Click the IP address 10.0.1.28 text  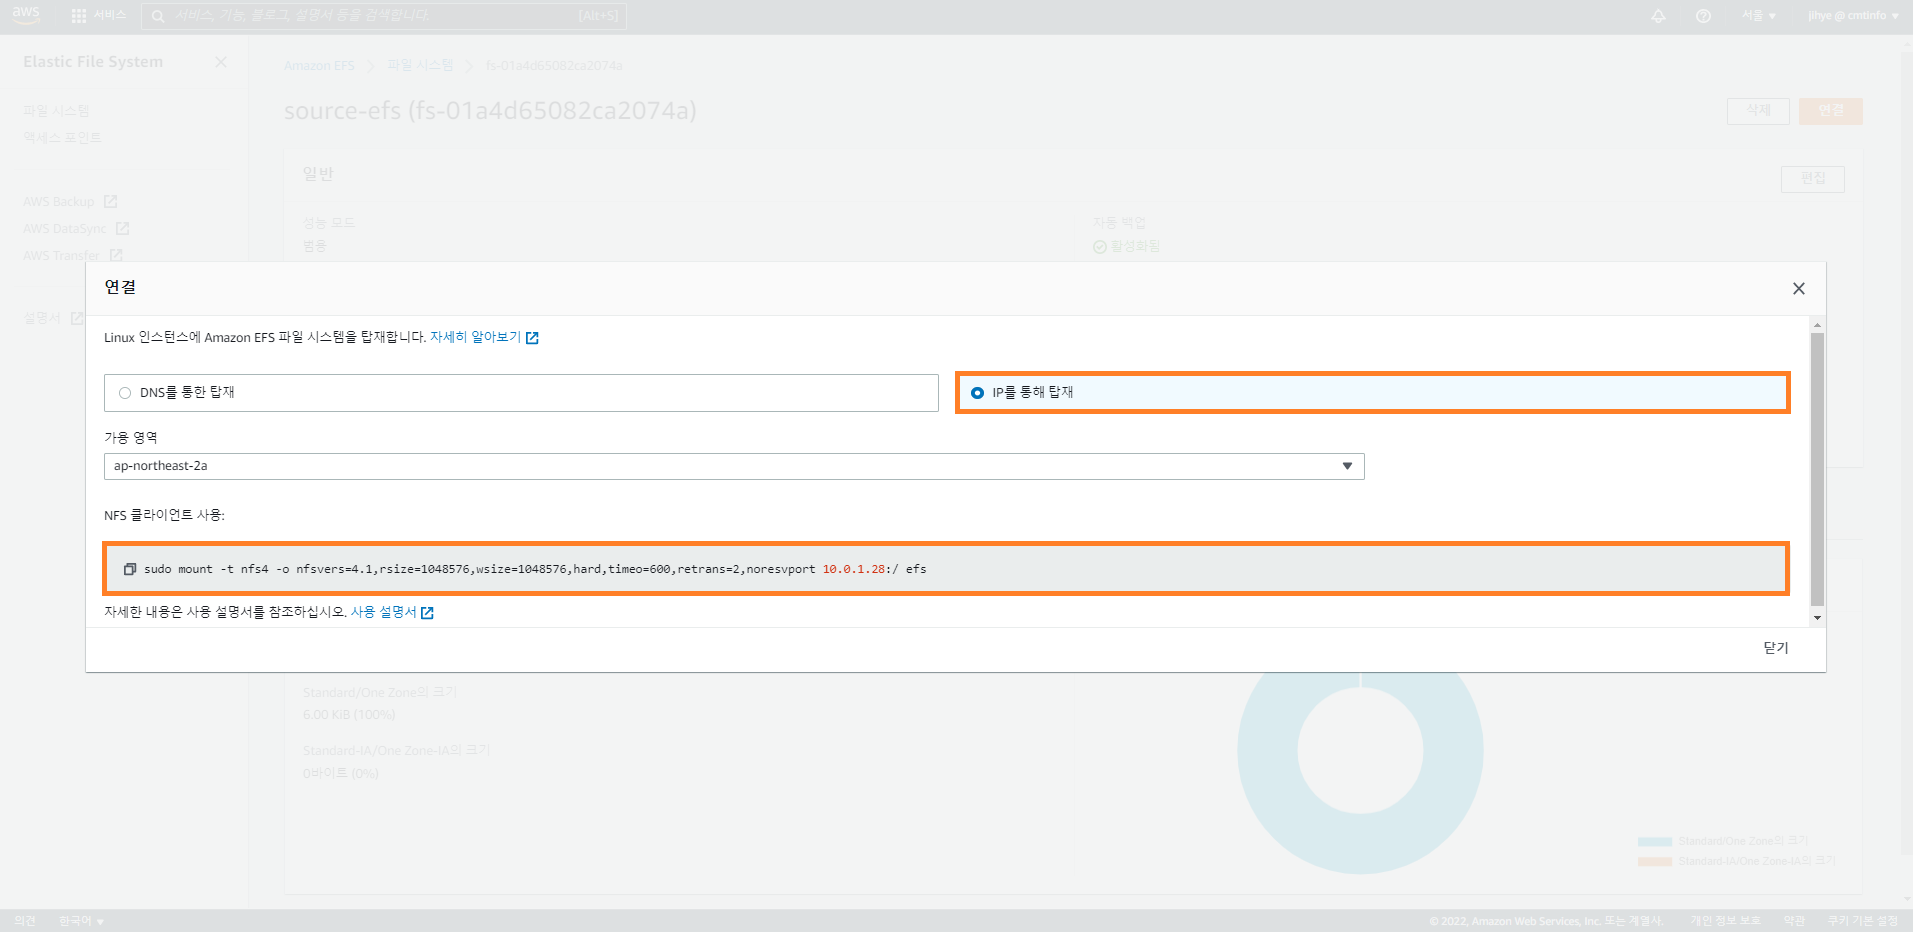point(853,569)
